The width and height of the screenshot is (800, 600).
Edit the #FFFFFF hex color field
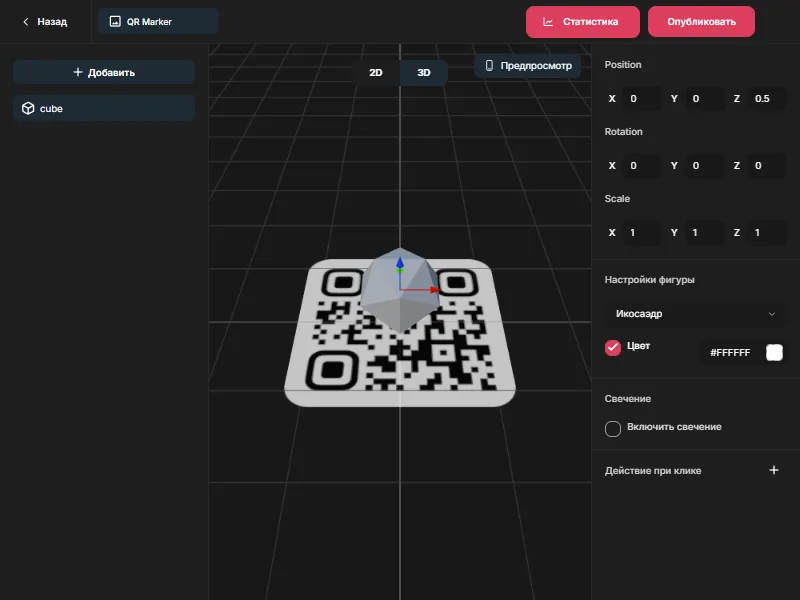731,352
